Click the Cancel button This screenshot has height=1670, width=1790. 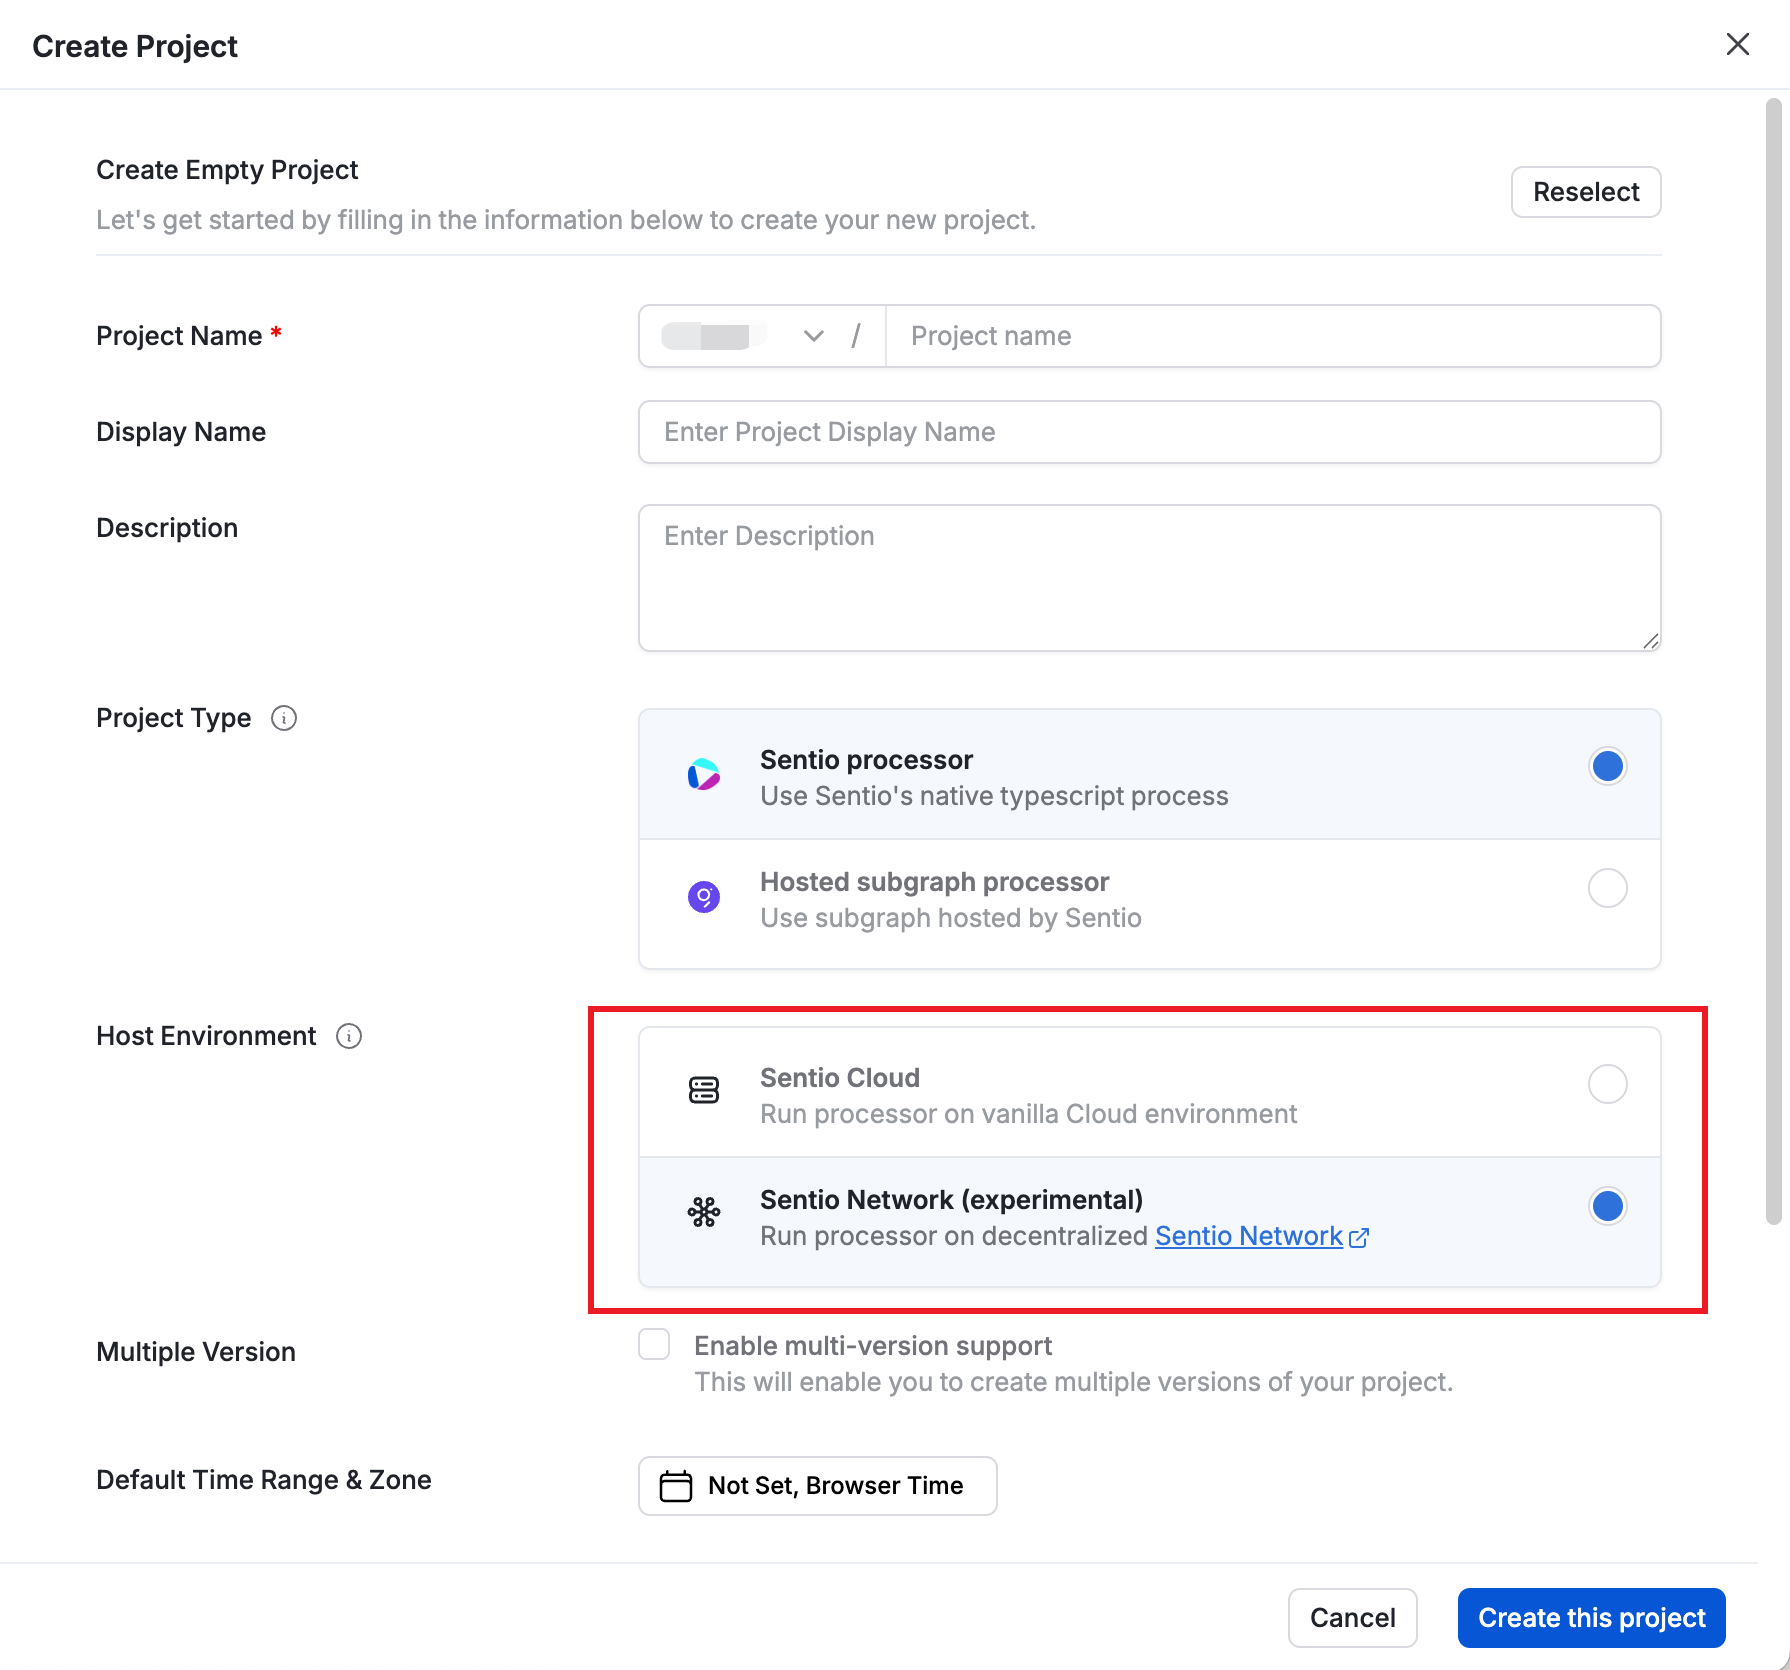(1352, 1618)
